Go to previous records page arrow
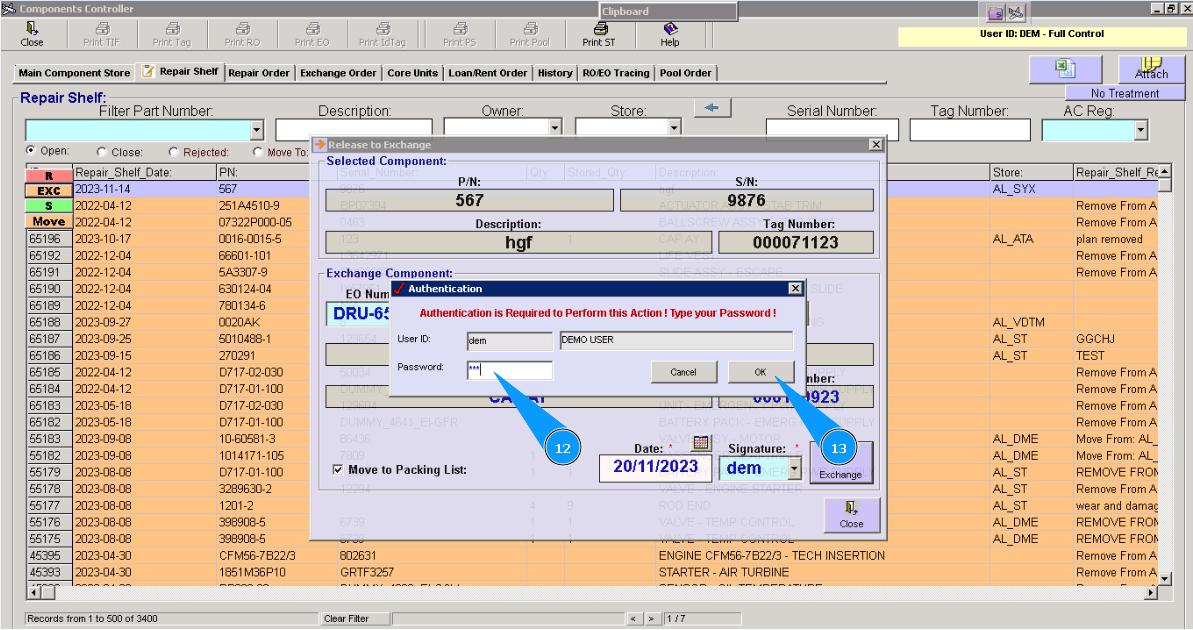 pyautogui.click(x=634, y=619)
